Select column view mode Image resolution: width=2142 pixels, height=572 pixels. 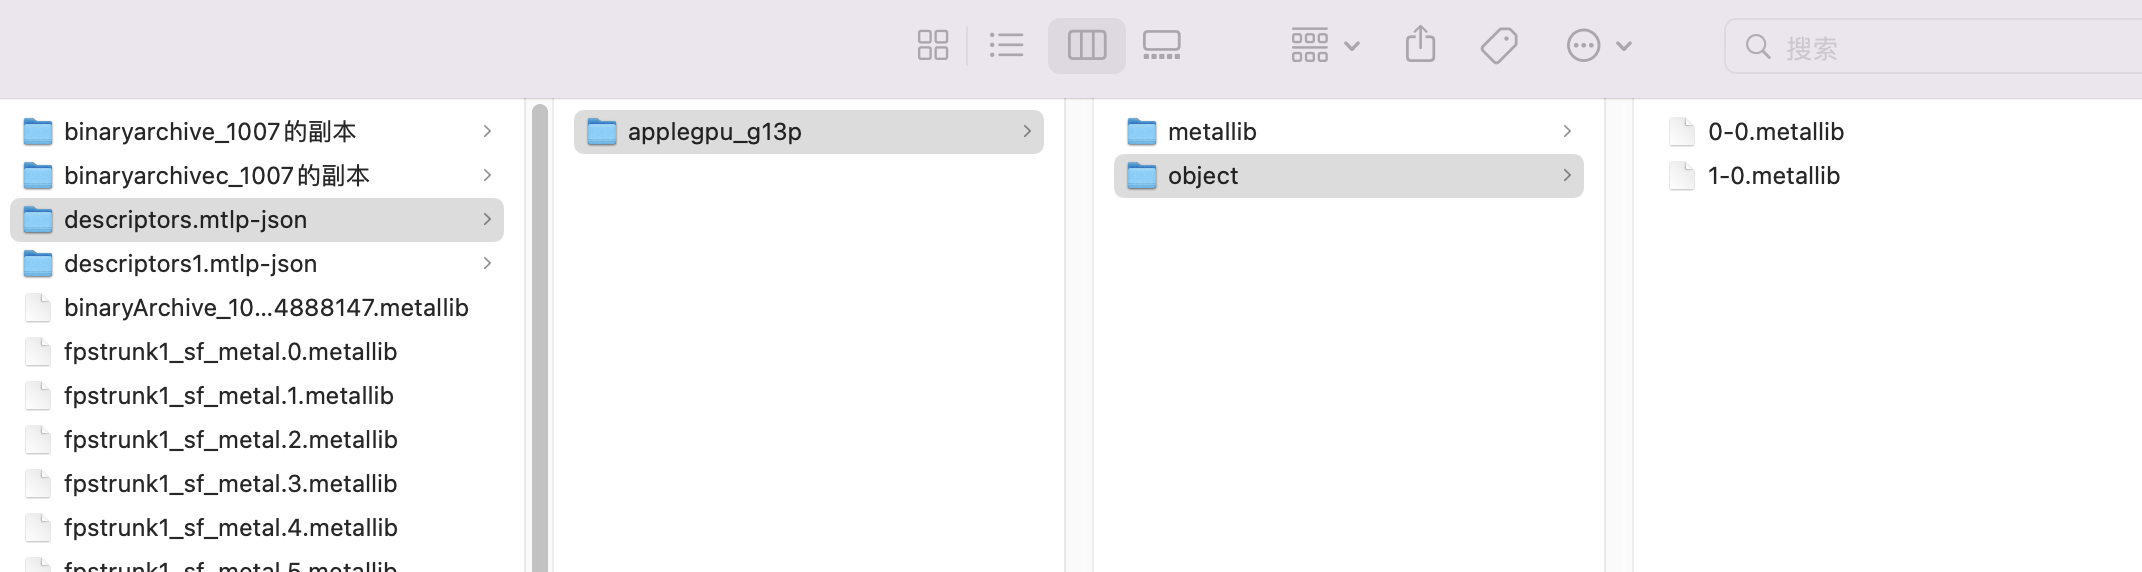pyautogui.click(x=1086, y=46)
